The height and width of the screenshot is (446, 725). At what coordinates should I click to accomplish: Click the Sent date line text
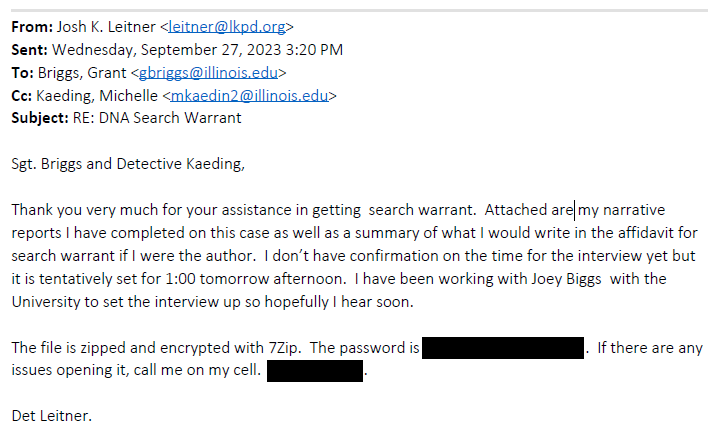(x=197, y=49)
